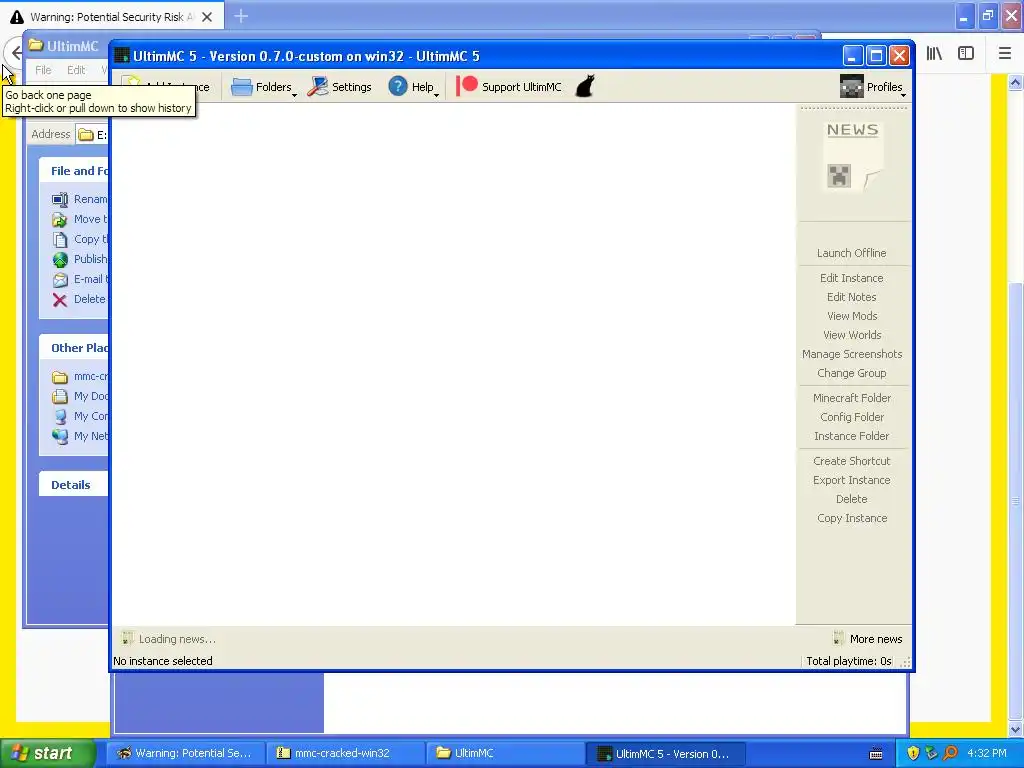Screen dimensions: 1024x768
Task: Click Export Instance in the sidebar
Action: (x=852, y=480)
